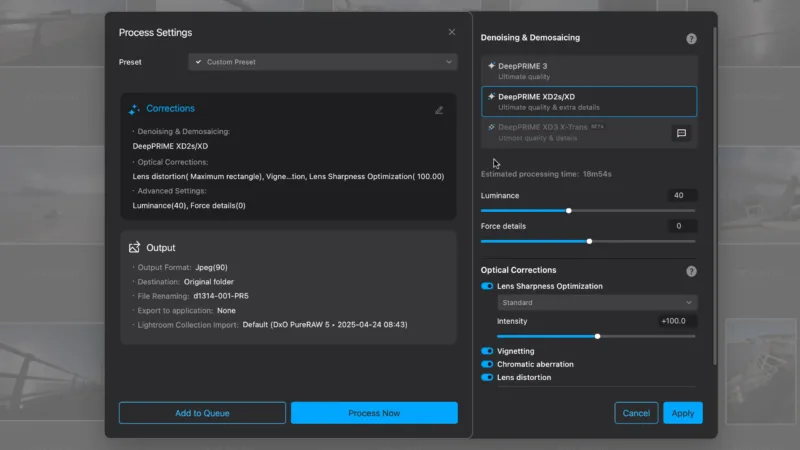800x450 pixels.
Task: Toggle Lens Sharpness Optimization switch
Action: [487, 286]
